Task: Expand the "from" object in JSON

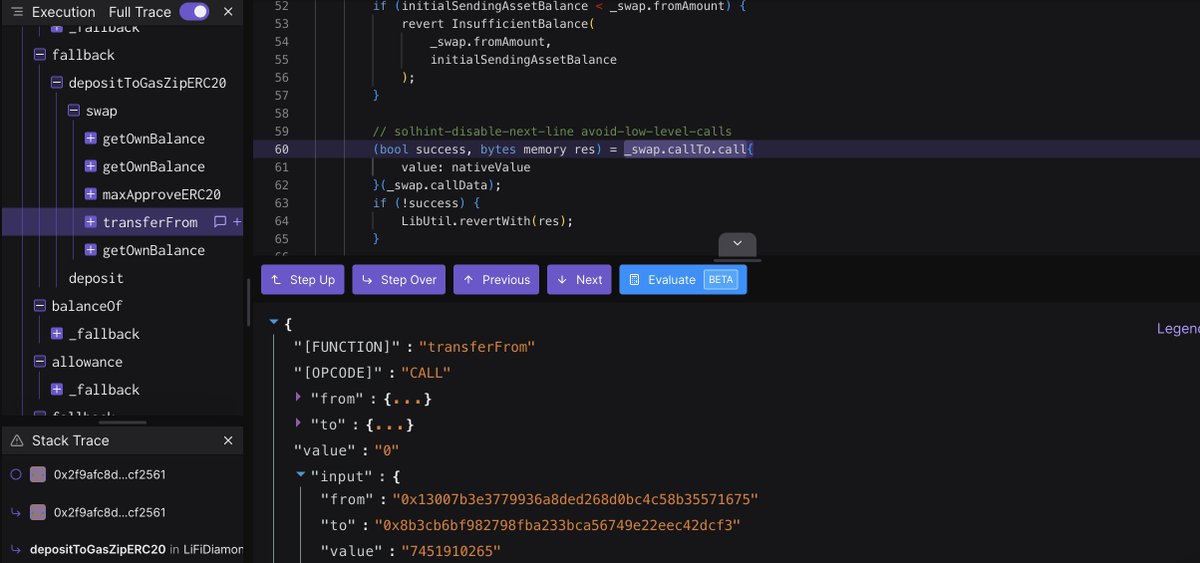Action: [x=298, y=398]
